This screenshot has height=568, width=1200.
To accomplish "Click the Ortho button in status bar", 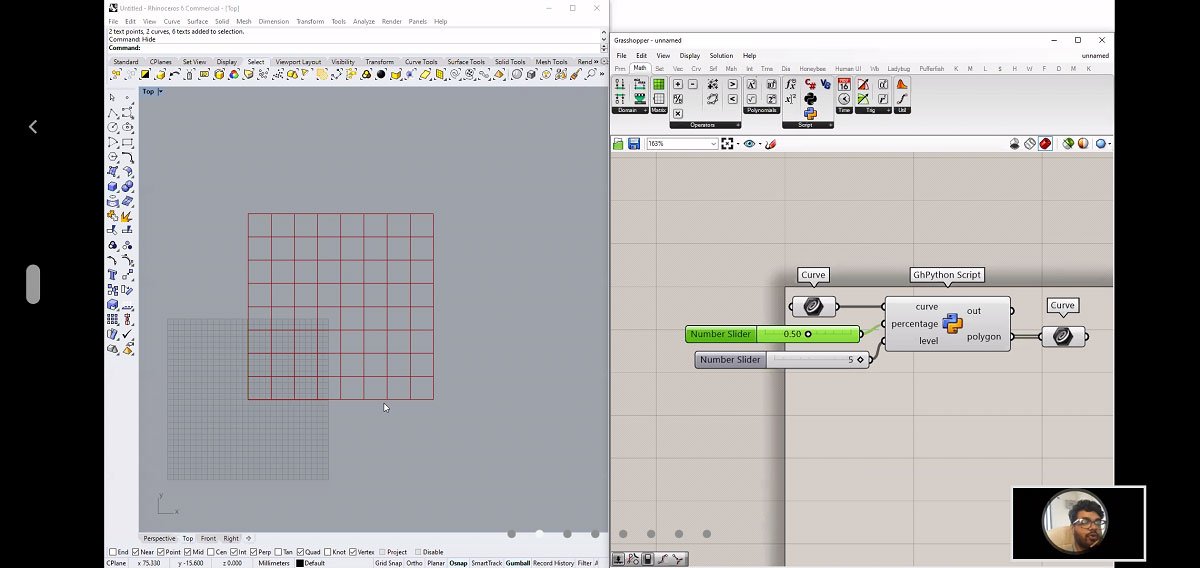I will pyautogui.click(x=414, y=563).
